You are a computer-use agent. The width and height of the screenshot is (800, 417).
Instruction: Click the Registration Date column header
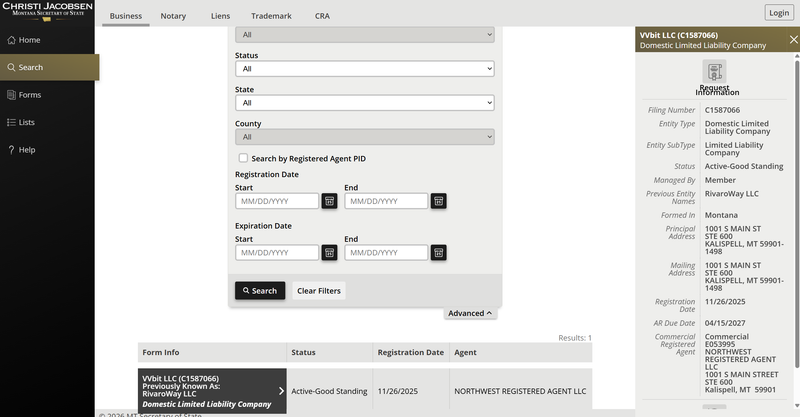point(411,352)
